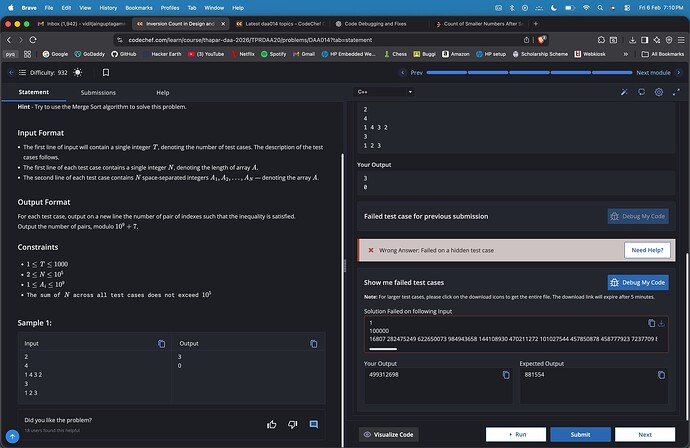This screenshot has width=690, height=448.
Task: Click the panel divider drag handle
Action: (x=345, y=265)
